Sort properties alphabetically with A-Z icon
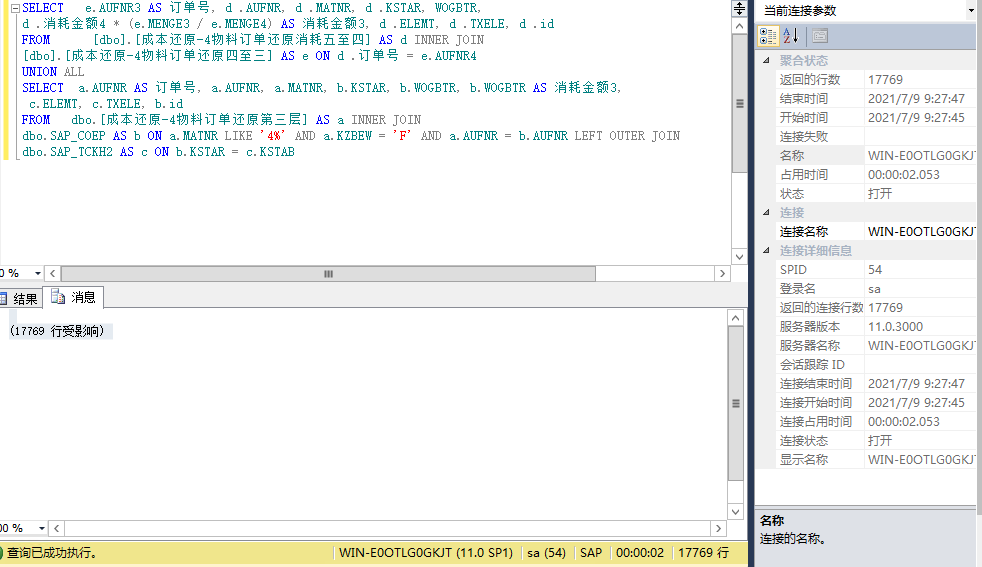Screen dimensions: 982x567 (791, 36)
